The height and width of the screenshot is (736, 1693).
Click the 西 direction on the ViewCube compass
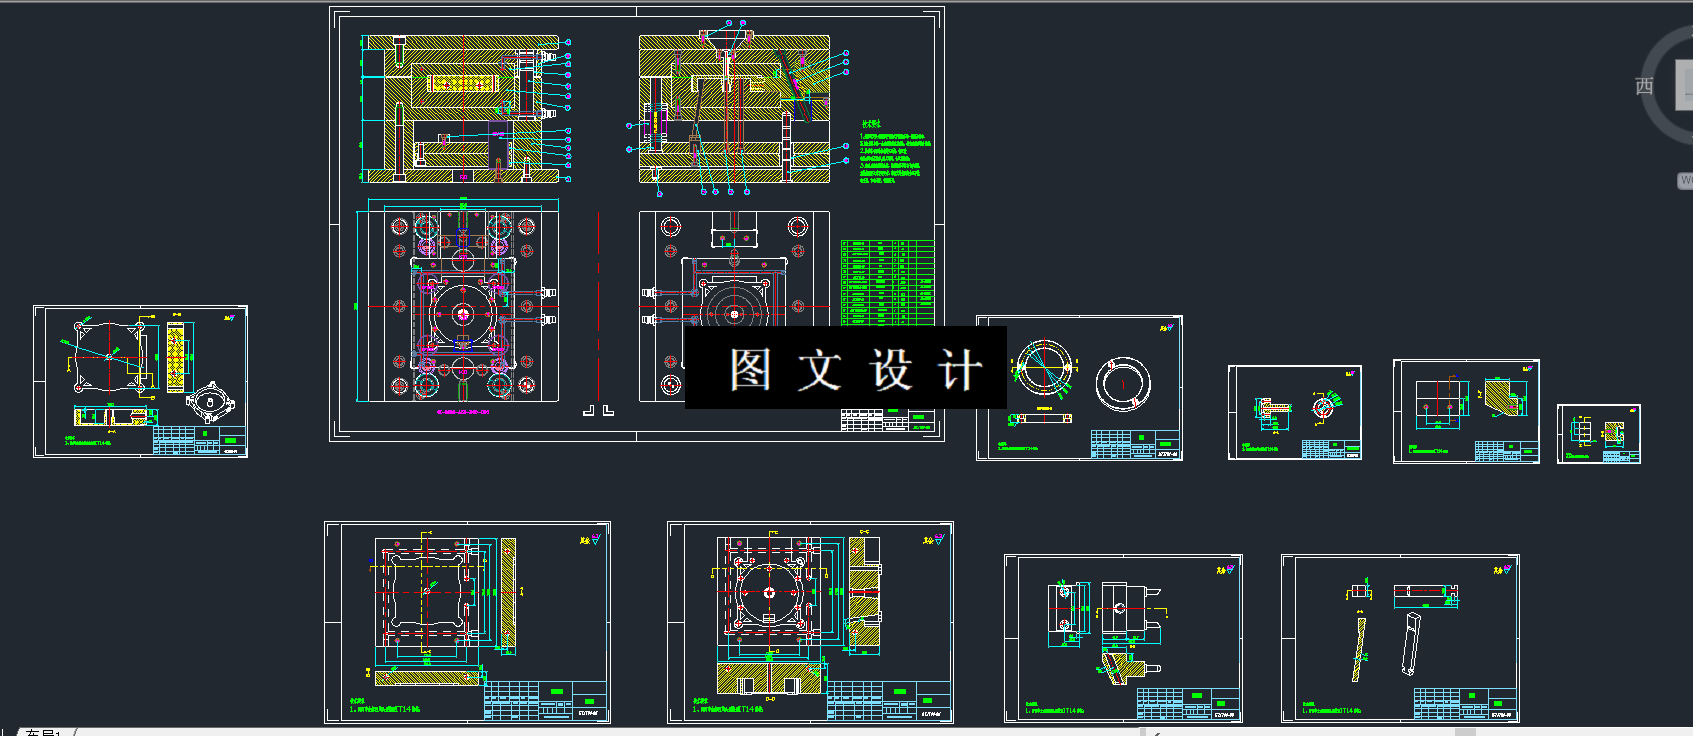(x=1644, y=86)
